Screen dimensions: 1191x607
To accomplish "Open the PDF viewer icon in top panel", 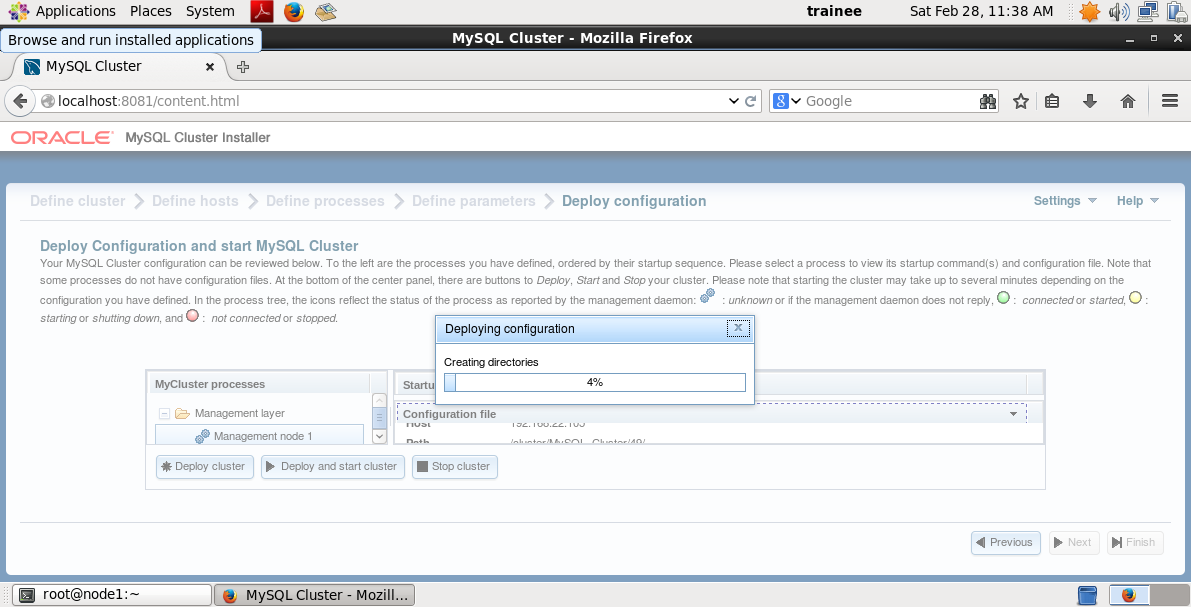I will point(261,12).
